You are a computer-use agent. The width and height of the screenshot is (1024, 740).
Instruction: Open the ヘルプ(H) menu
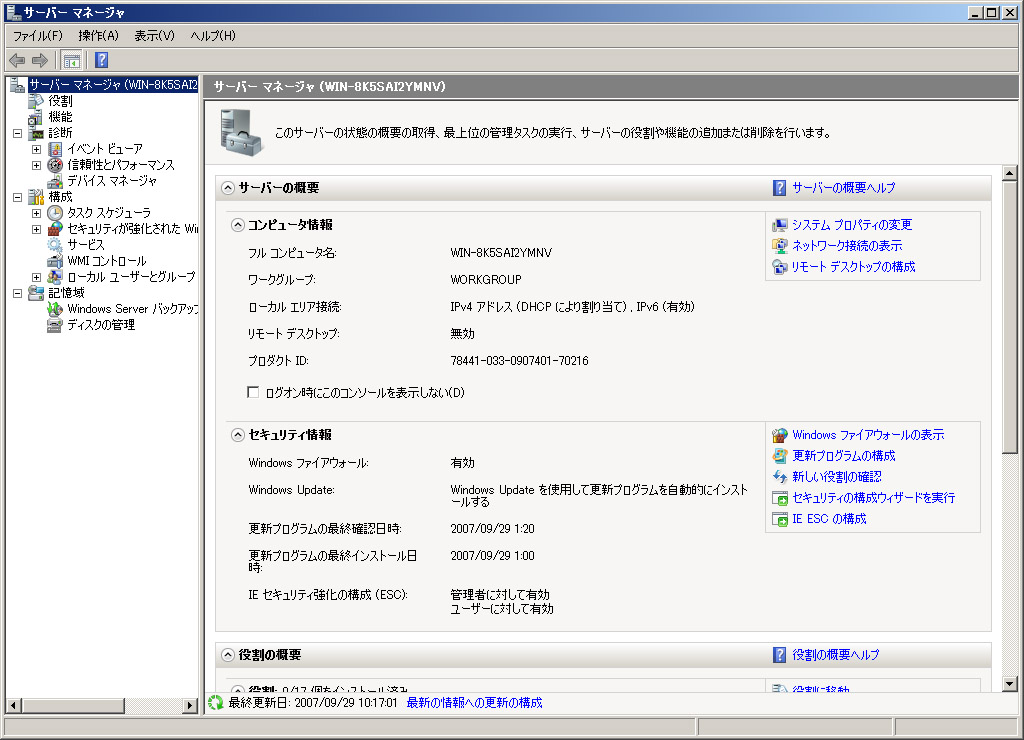coord(213,36)
